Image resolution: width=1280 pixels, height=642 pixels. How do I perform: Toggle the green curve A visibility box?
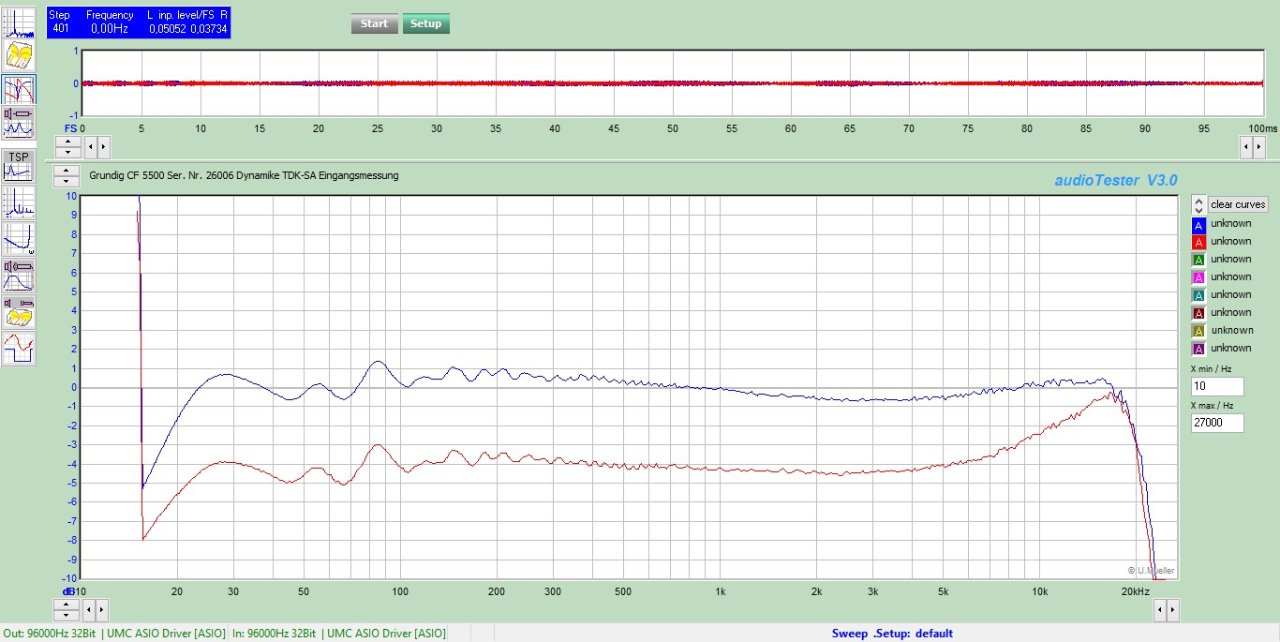1199,260
